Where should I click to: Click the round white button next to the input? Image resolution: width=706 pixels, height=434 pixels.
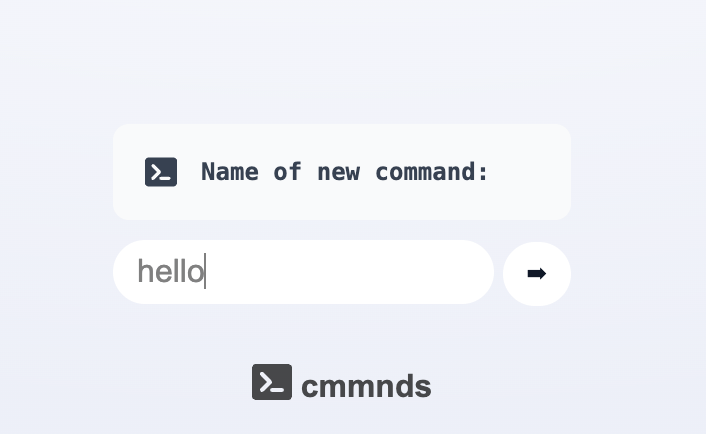tap(537, 273)
